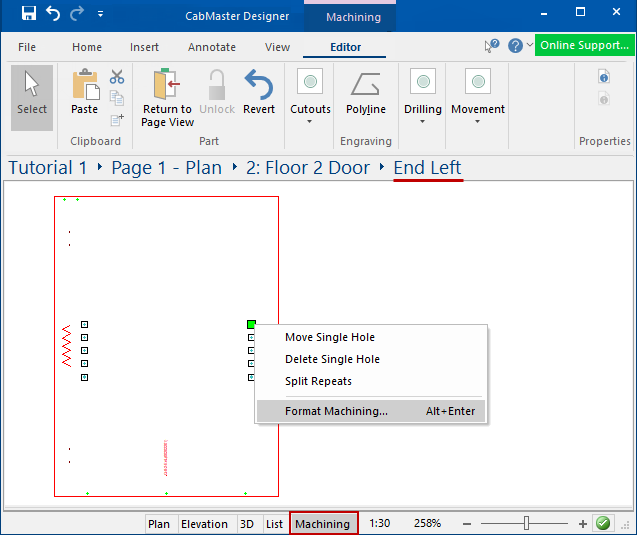Viewport: 637px width, 535px height.
Task: Open the Help question mark icon
Action: [x=515, y=46]
